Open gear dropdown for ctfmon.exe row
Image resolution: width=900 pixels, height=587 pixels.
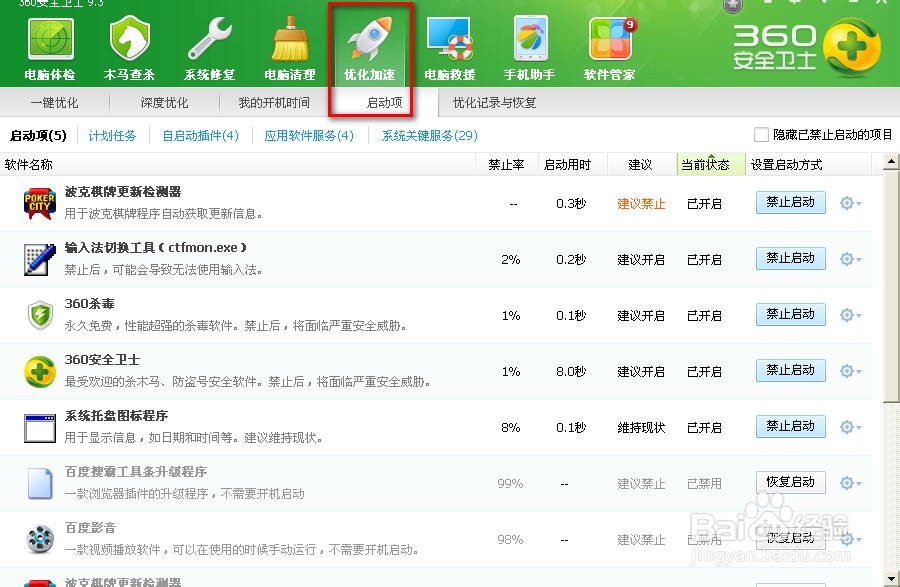[x=851, y=259]
